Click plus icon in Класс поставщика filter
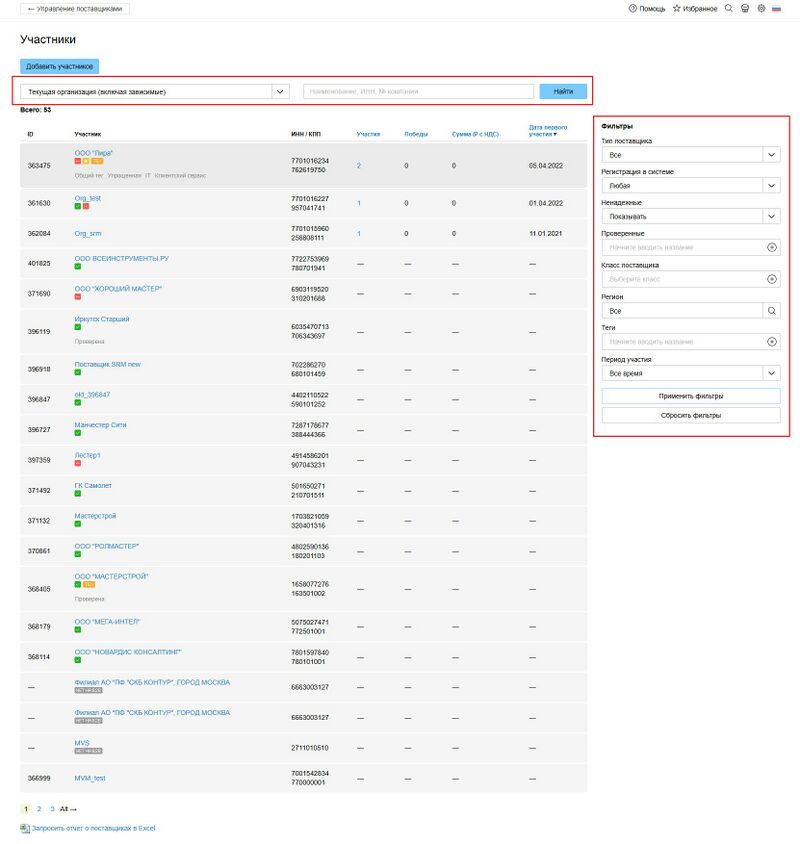 pyautogui.click(x=771, y=279)
